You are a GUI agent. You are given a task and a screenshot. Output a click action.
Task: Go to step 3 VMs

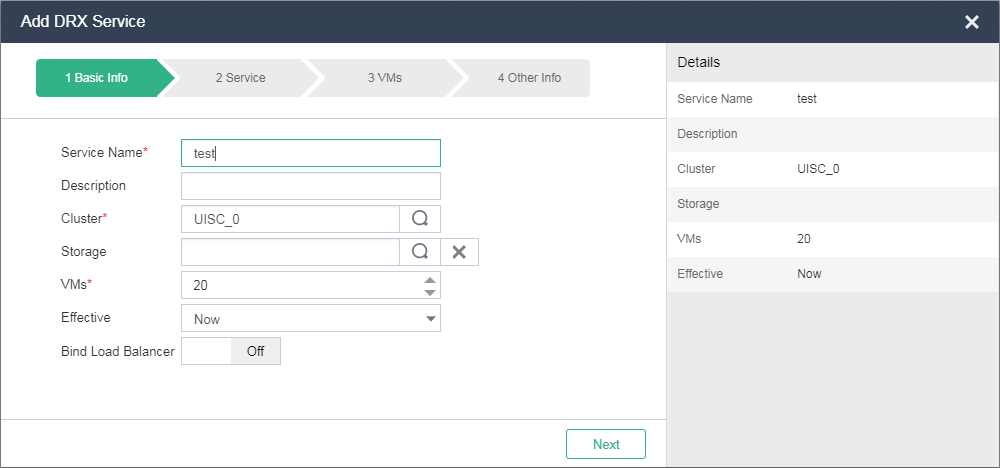point(384,78)
